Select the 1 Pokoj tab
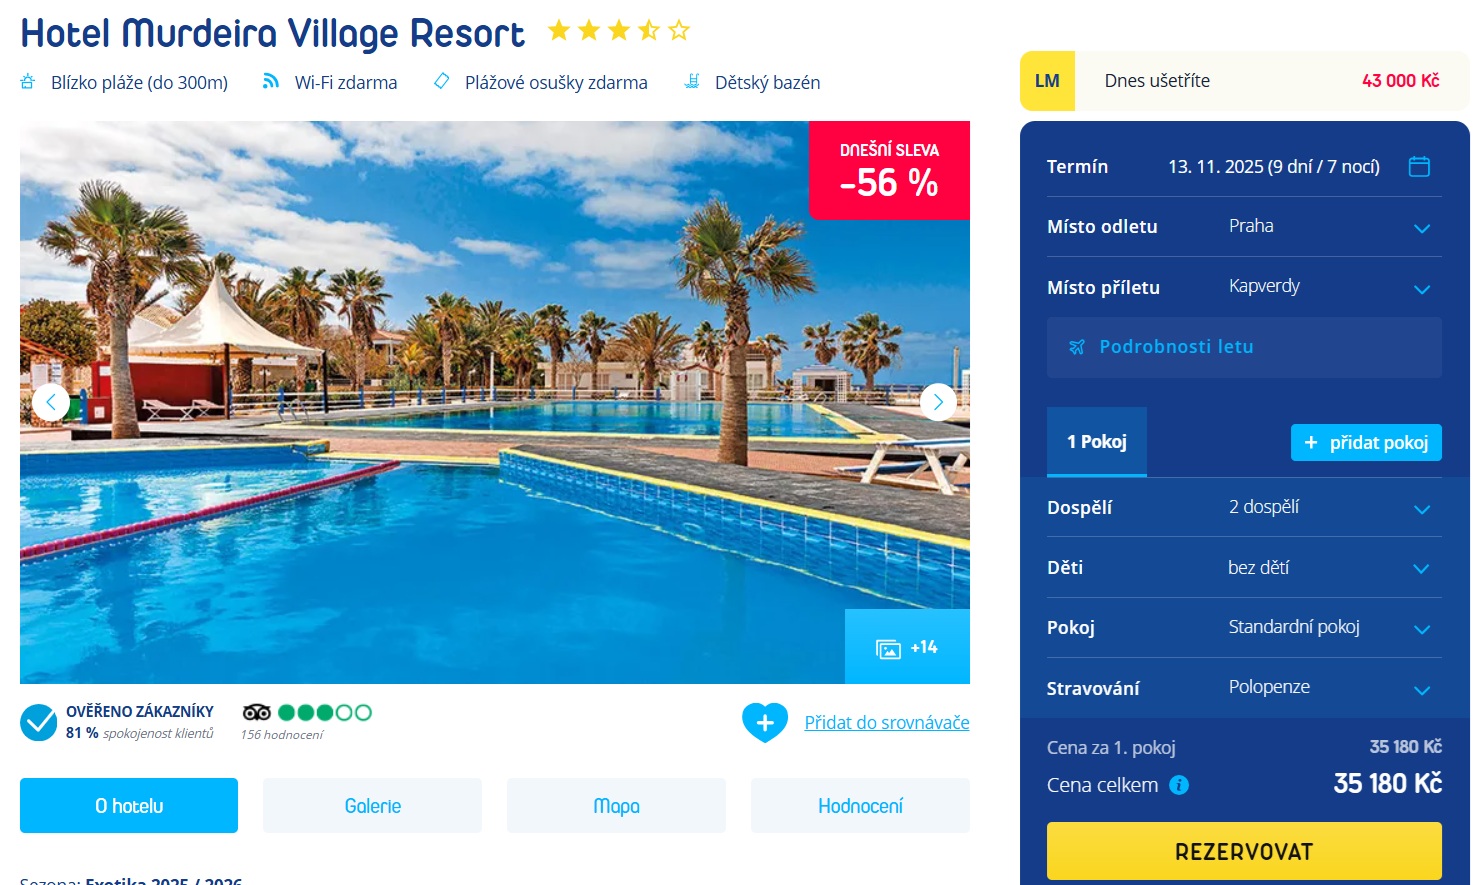Viewport: 1476px width, 885px height. point(1097,442)
